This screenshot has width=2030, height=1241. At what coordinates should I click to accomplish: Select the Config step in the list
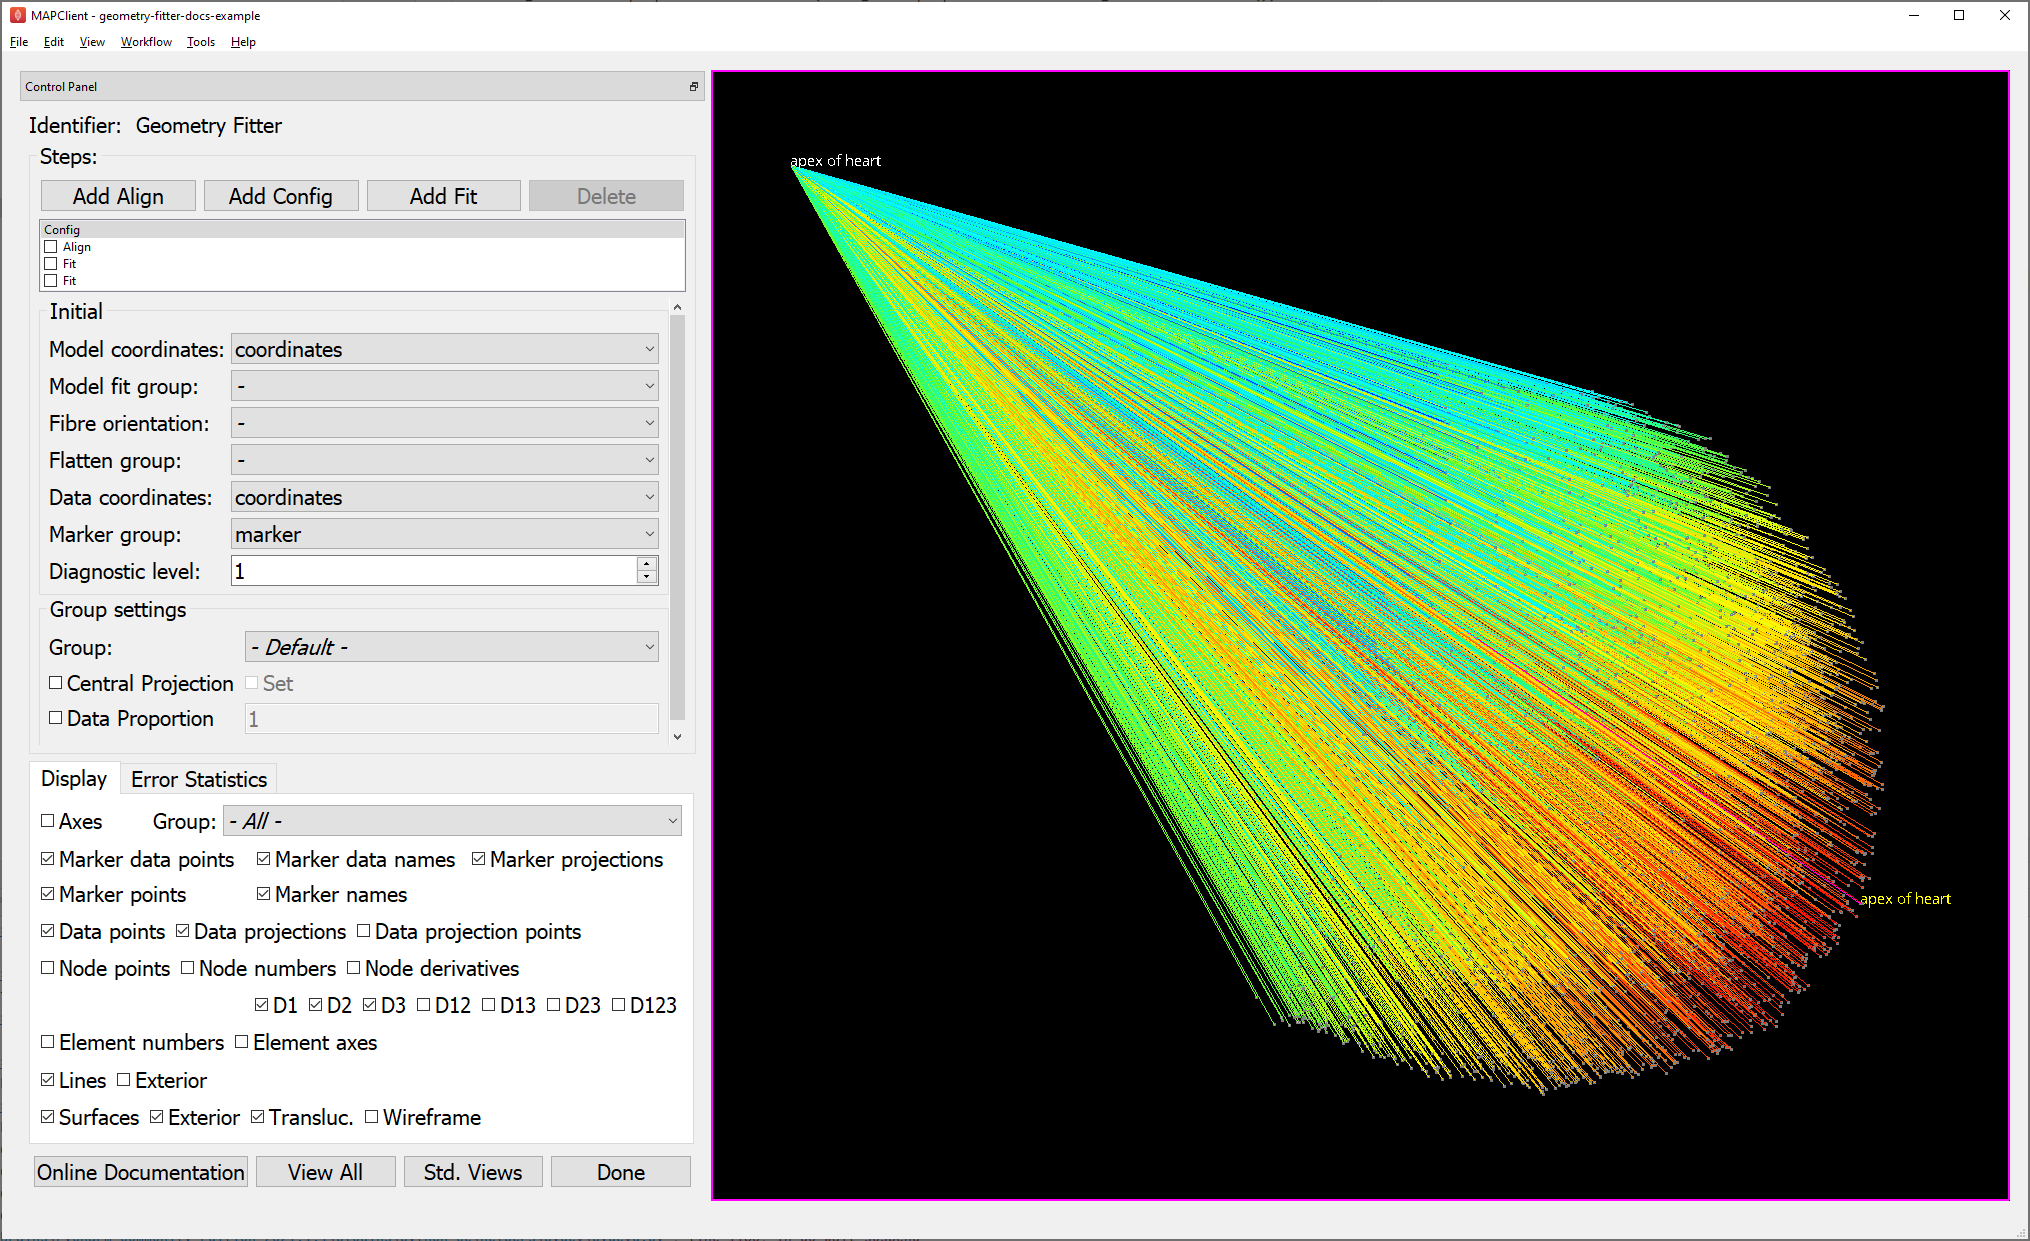362,230
